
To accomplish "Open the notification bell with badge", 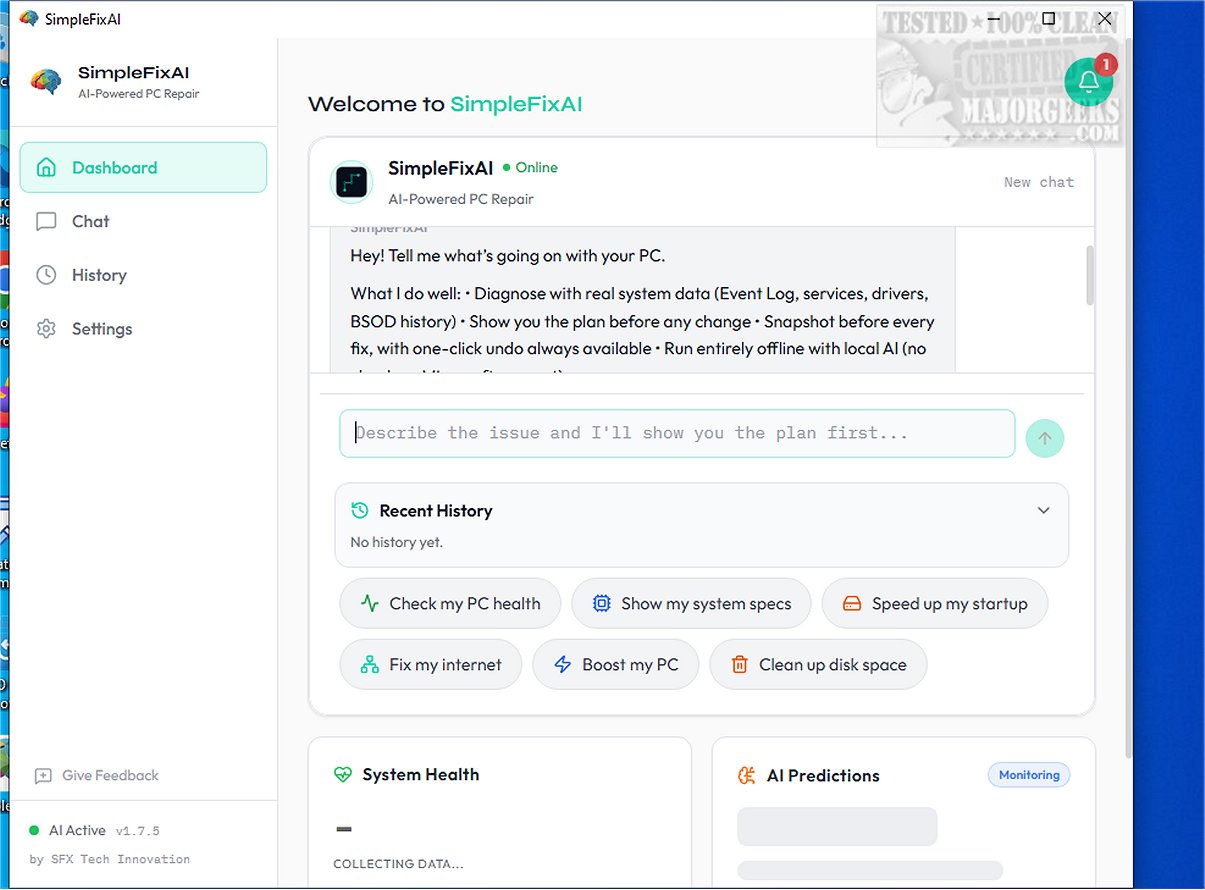I will (1089, 82).
